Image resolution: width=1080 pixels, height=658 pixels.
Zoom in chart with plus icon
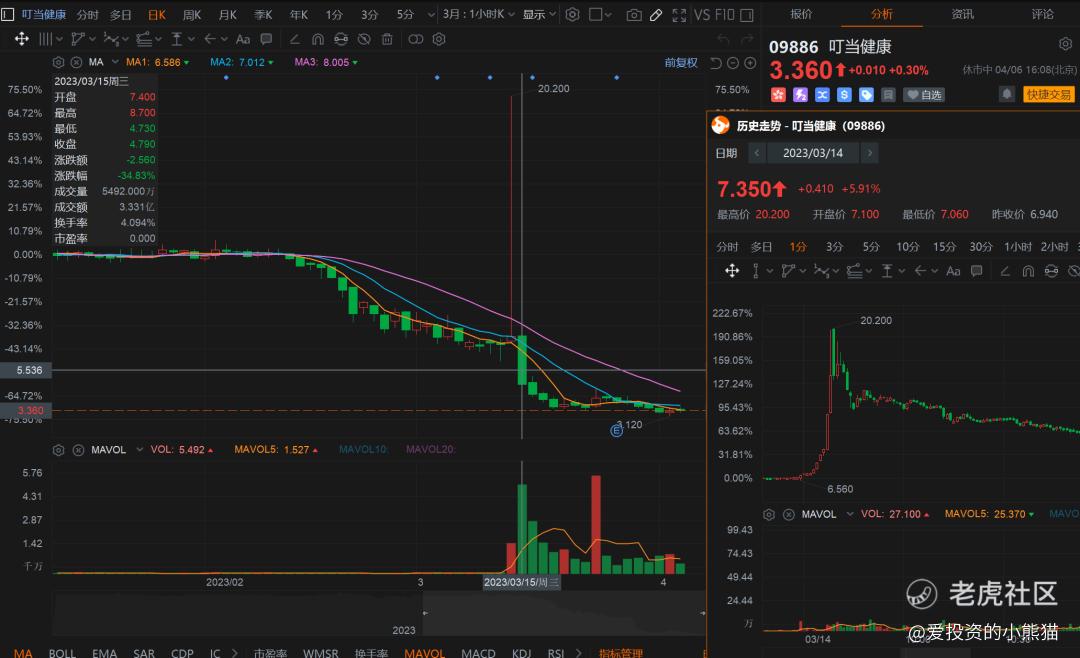(750, 63)
